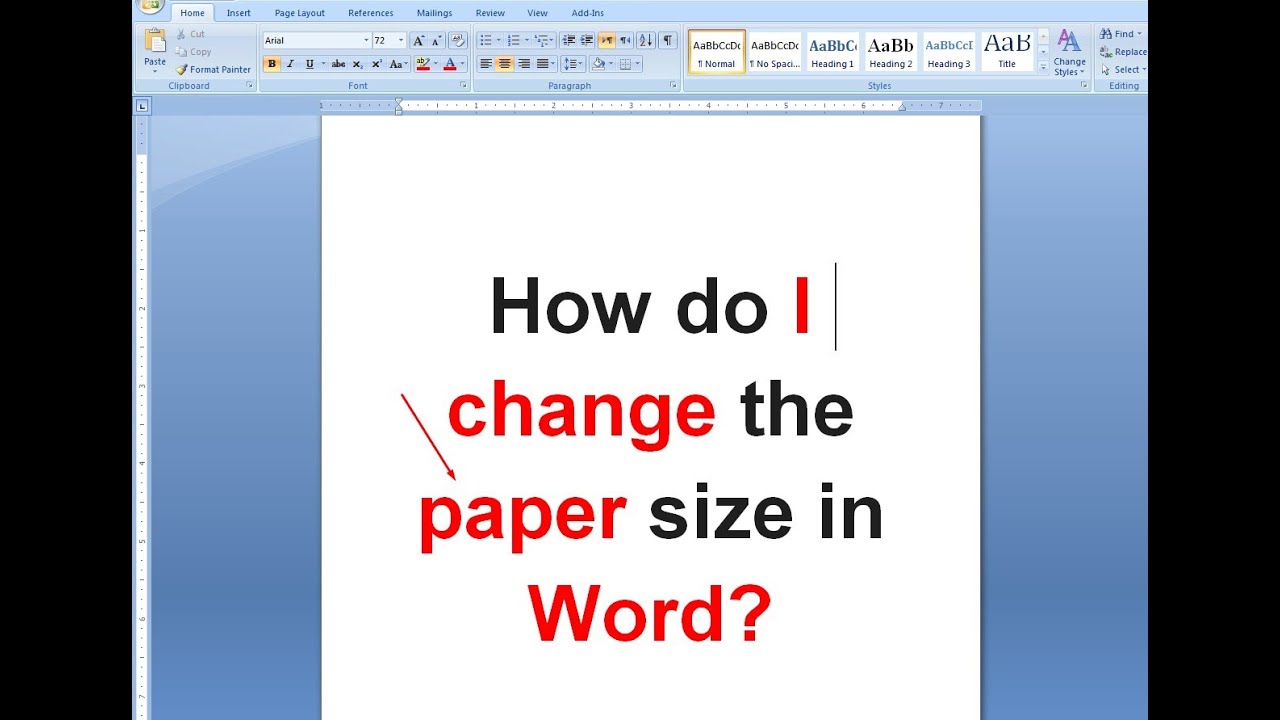The height and width of the screenshot is (720, 1280).
Task: Open Font dialog launcher
Action: (x=463, y=86)
